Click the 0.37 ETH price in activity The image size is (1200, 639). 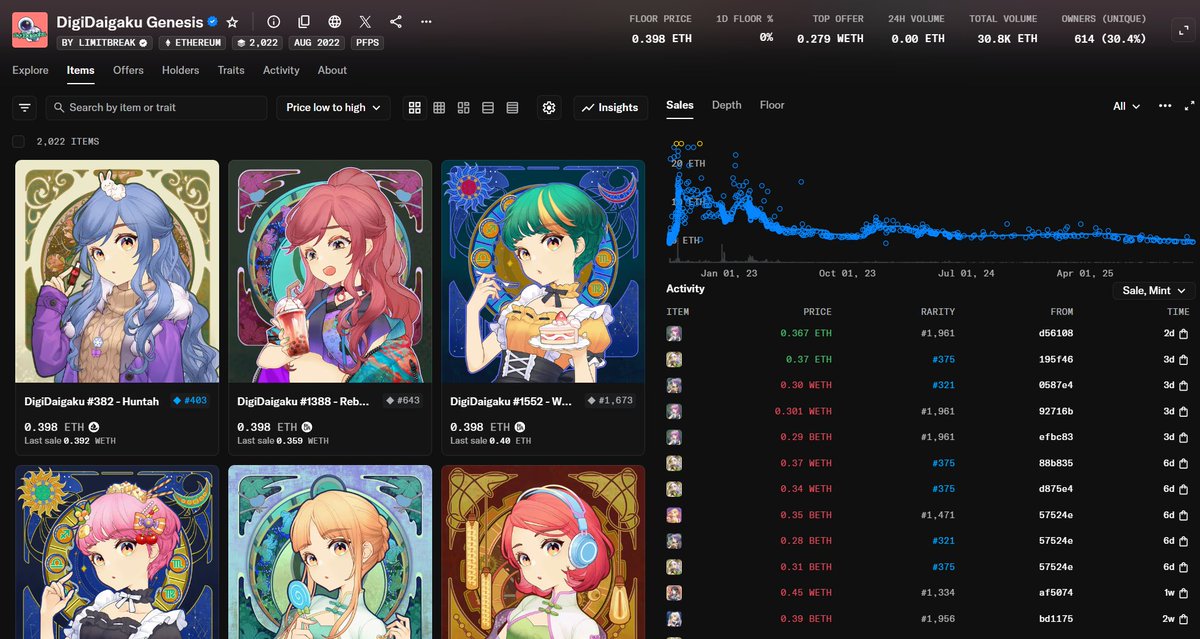(x=808, y=359)
